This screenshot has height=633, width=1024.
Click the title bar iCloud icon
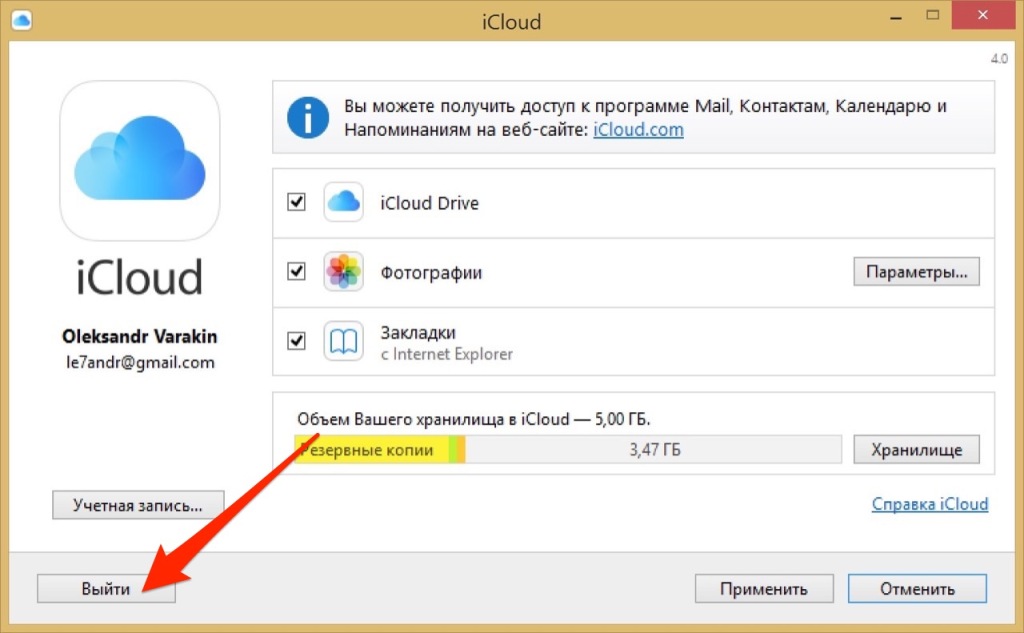click(x=21, y=20)
